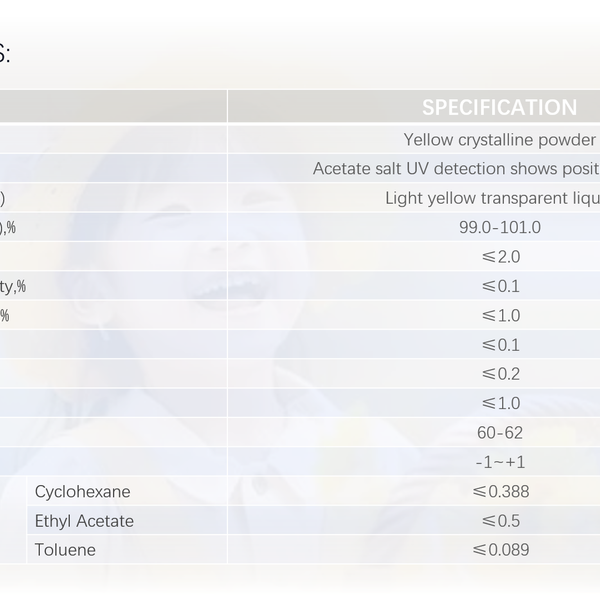The image size is (600, 600).
Task: Click the ≤0.1 value in the 'ty,%' row
Action: (501, 286)
